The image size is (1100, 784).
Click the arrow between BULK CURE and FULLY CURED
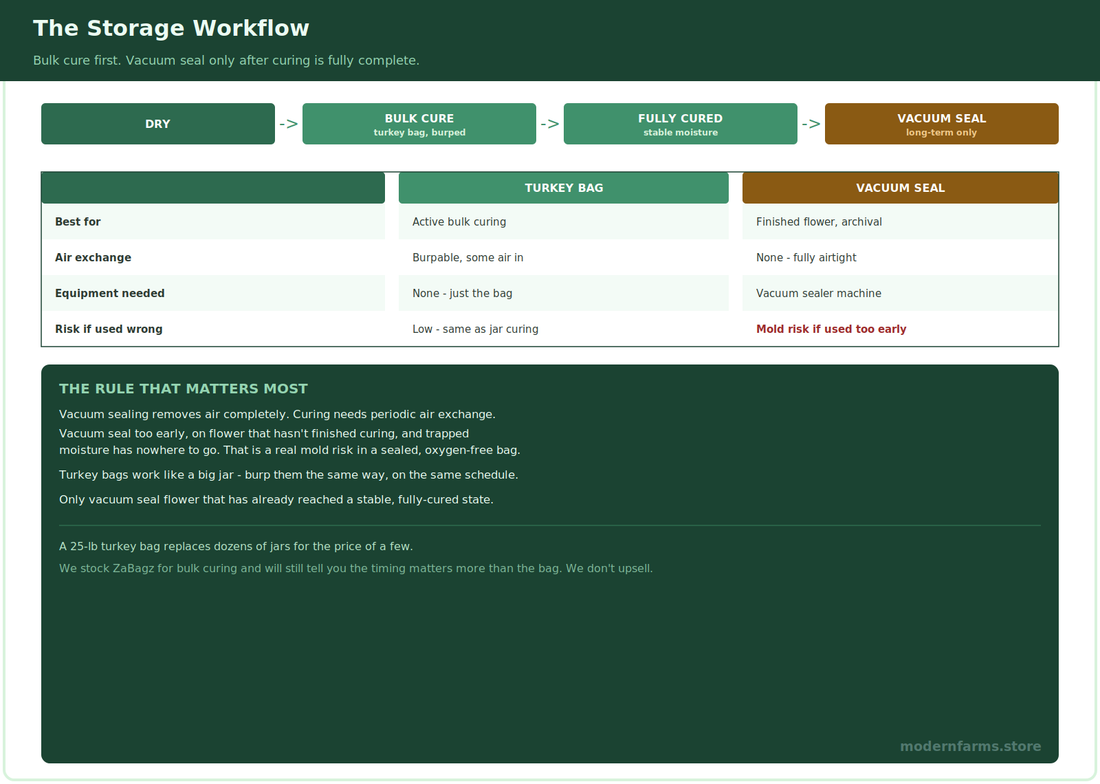click(x=550, y=124)
